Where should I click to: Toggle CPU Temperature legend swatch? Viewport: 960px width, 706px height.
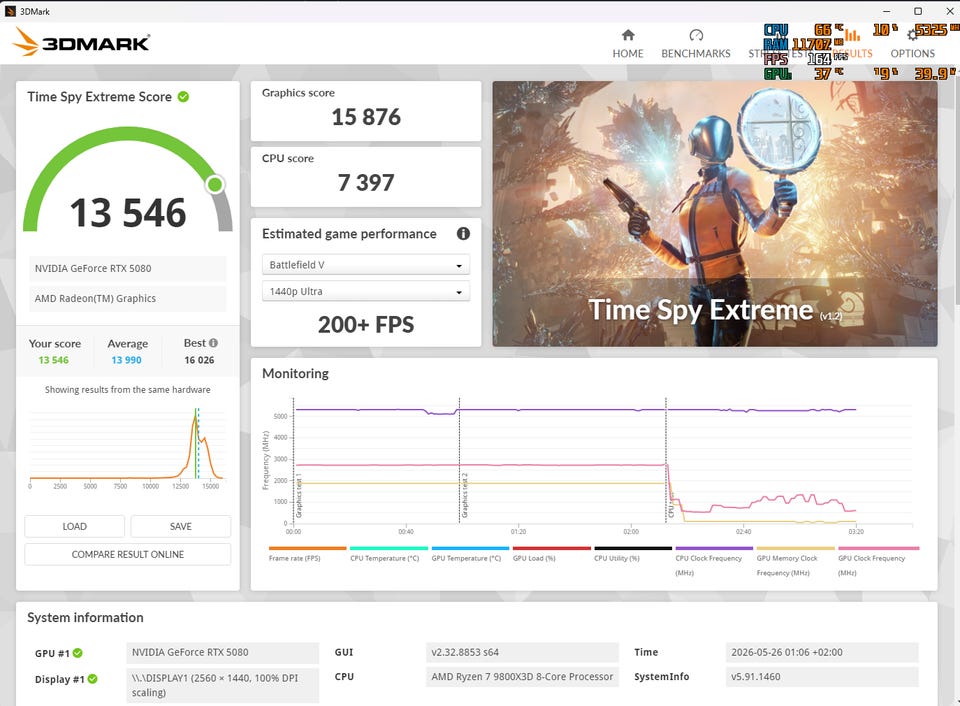pyautogui.click(x=389, y=549)
